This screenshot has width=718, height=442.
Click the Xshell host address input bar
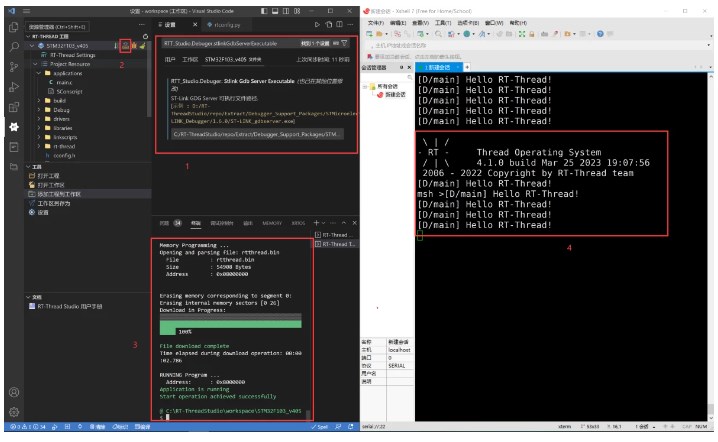click(538, 45)
